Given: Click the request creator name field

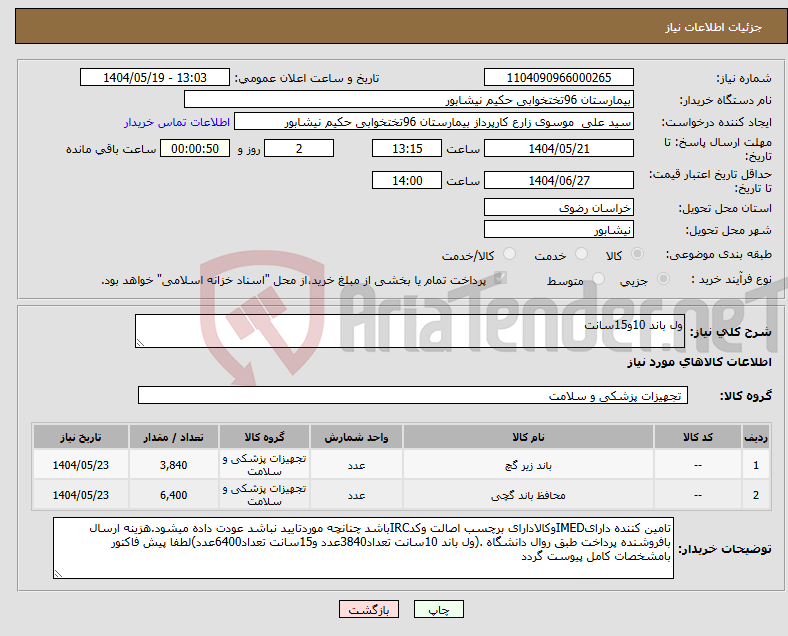Looking at the screenshot, I should click(x=434, y=122).
